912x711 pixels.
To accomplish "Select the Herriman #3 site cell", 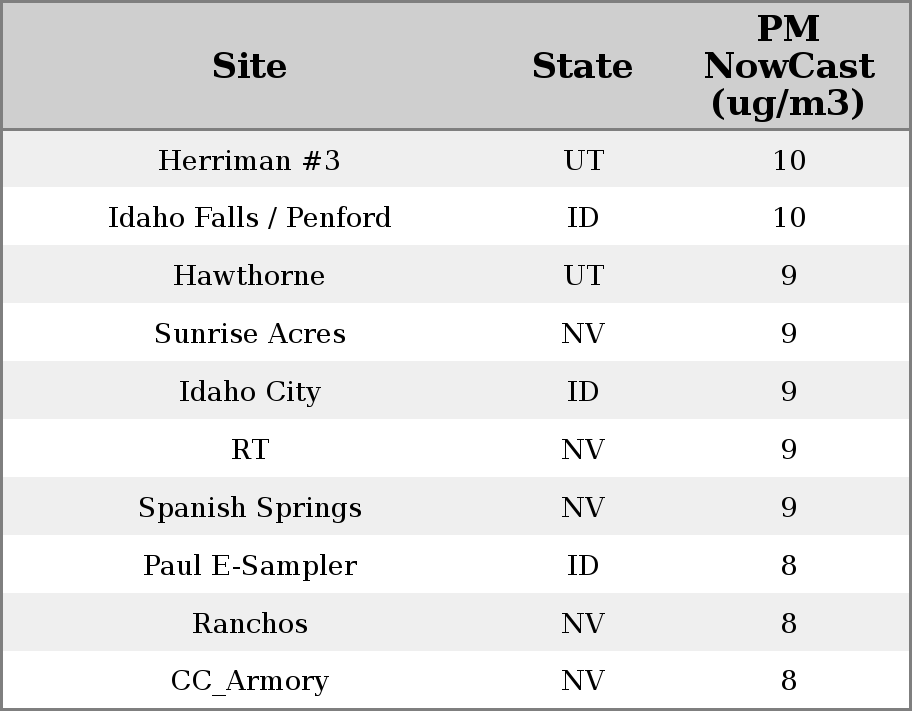I will (x=249, y=160).
